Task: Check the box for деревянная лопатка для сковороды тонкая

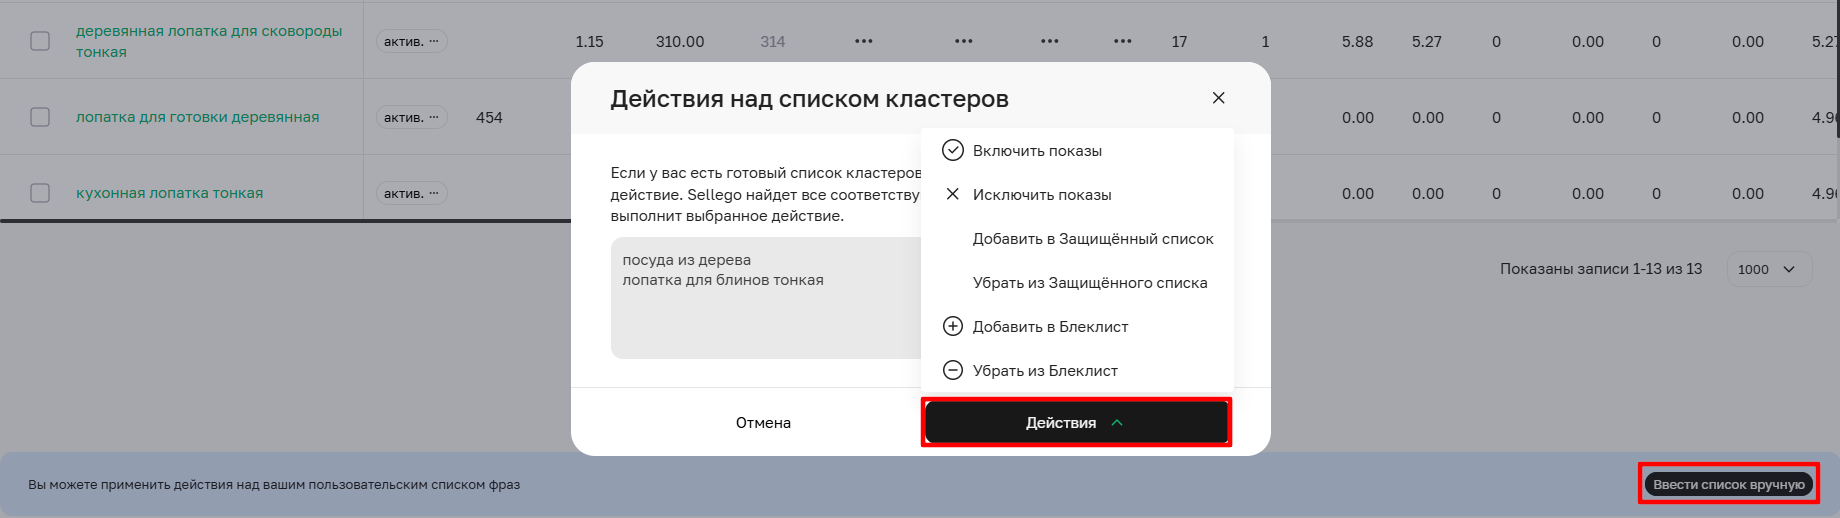Action: 40,41
